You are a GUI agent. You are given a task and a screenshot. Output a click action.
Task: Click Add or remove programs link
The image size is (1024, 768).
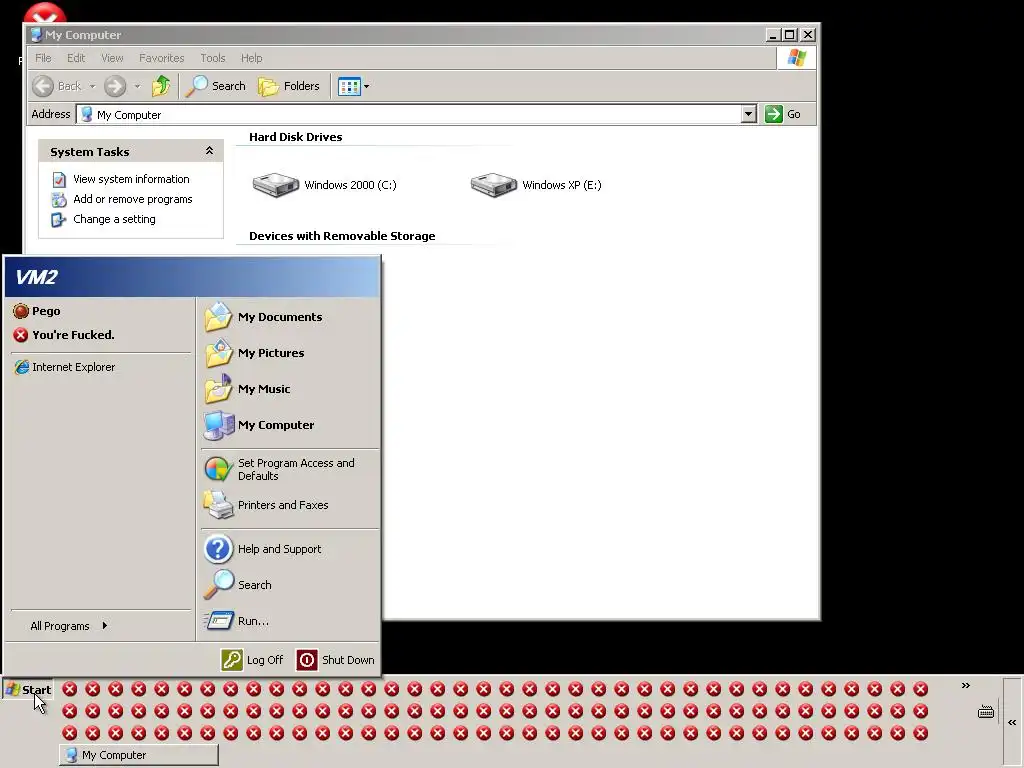133,199
